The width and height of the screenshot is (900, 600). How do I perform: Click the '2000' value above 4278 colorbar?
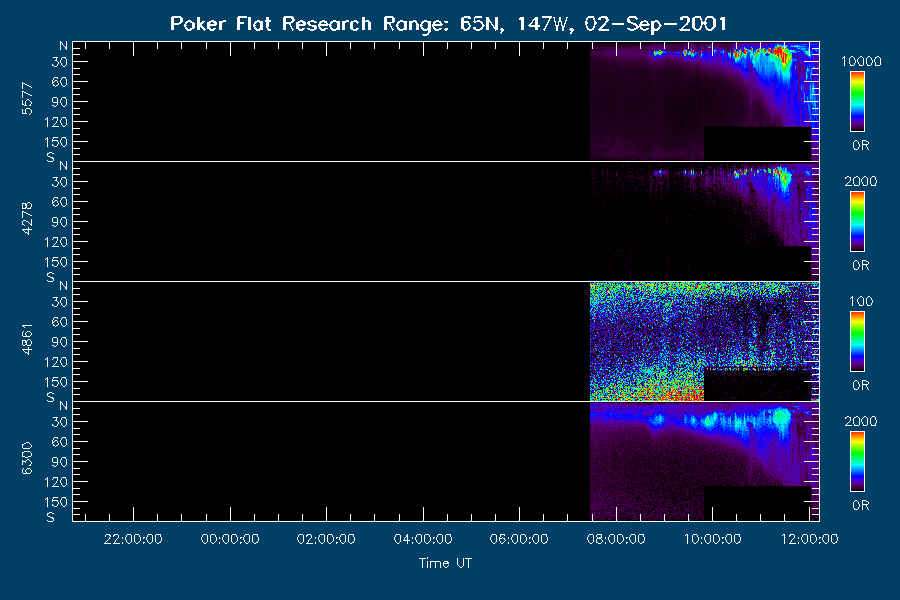861,181
